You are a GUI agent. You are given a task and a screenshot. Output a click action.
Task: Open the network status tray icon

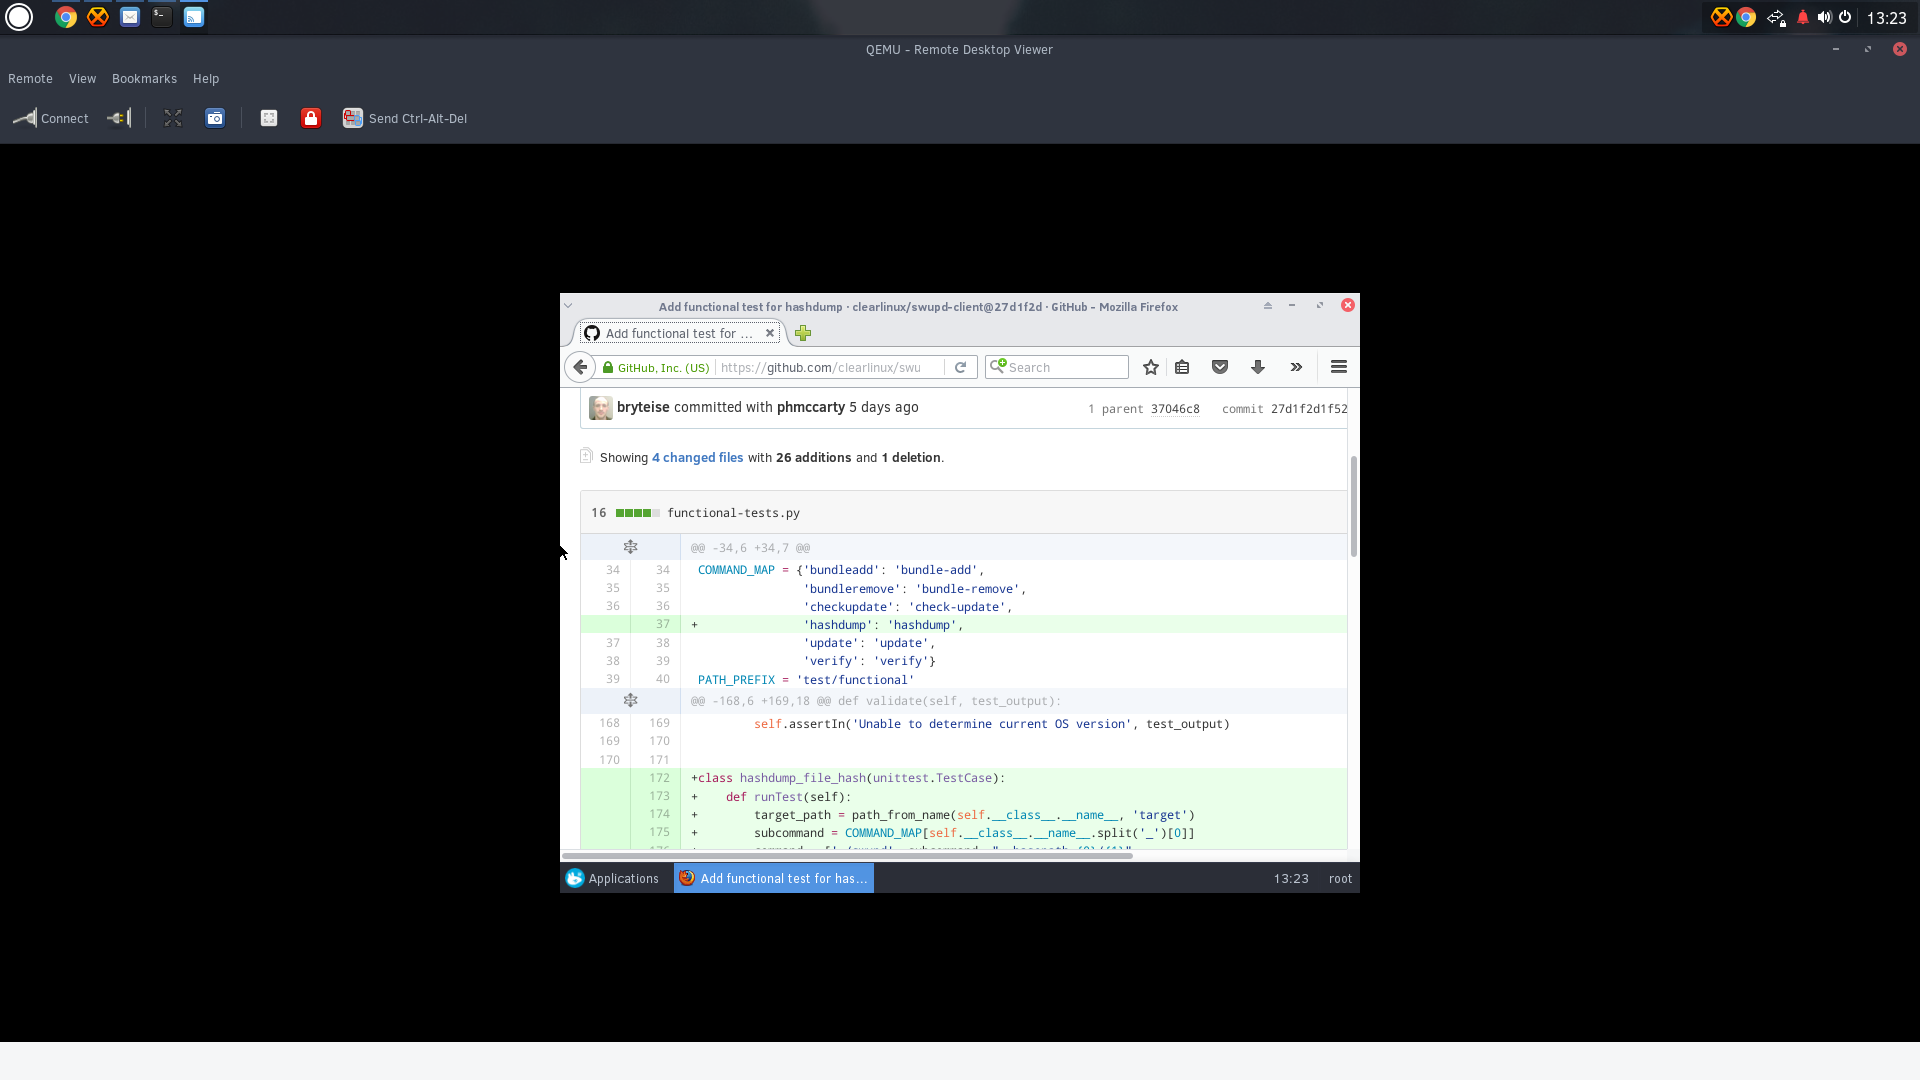coord(1776,17)
